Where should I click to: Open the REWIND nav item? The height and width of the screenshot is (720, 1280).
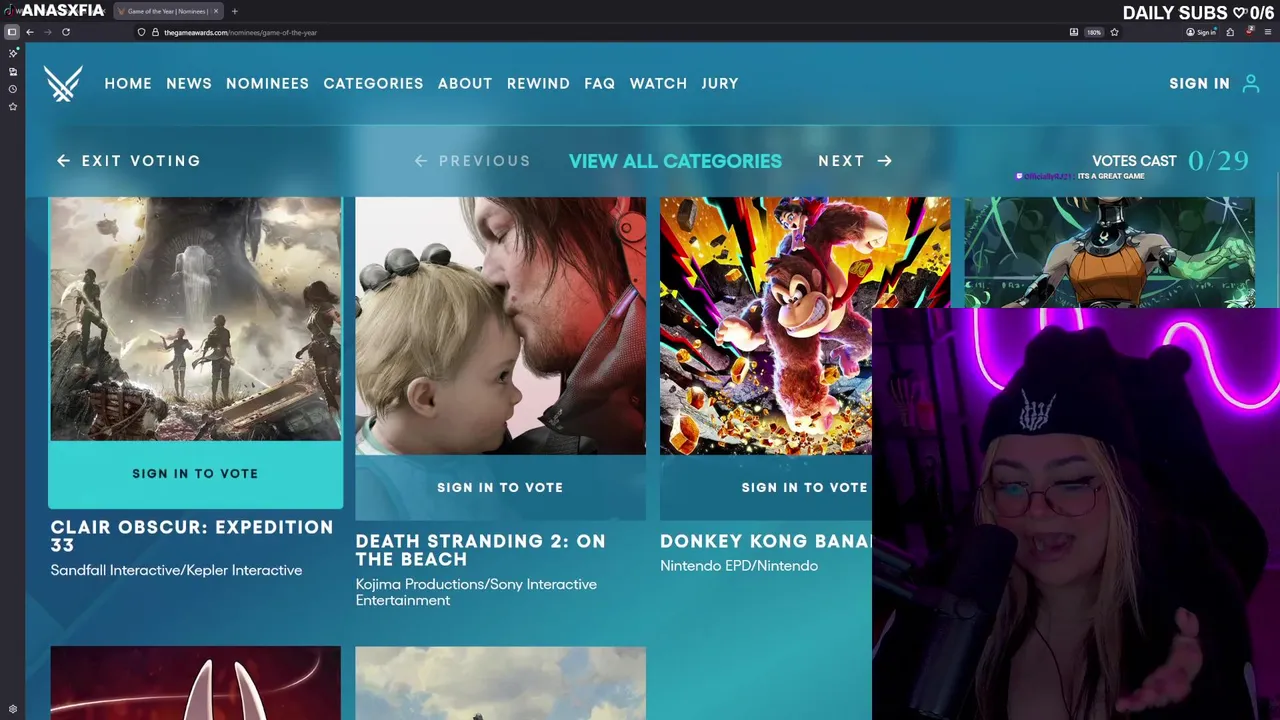pyautogui.click(x=538, y=84)
